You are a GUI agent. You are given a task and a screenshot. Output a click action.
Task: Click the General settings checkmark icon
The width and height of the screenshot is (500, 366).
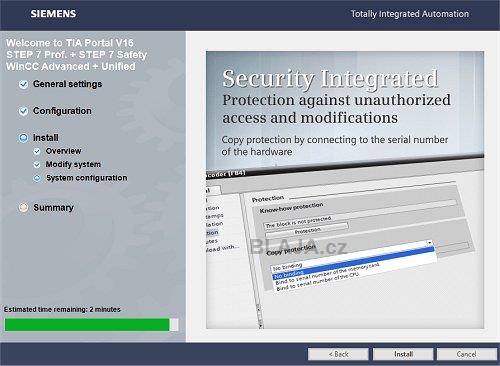pos(23,84)
